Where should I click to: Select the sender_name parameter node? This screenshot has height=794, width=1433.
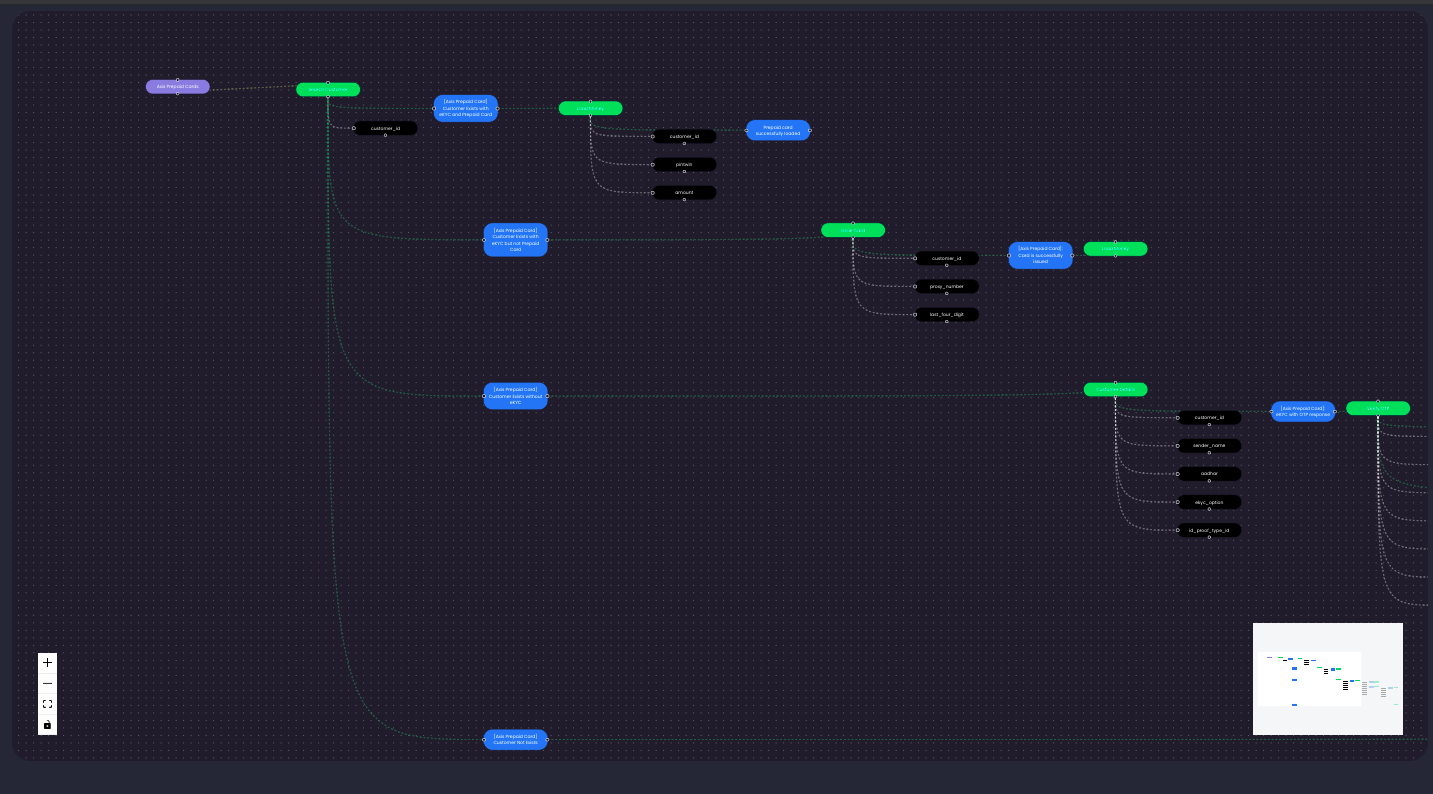pos(1210,445)
